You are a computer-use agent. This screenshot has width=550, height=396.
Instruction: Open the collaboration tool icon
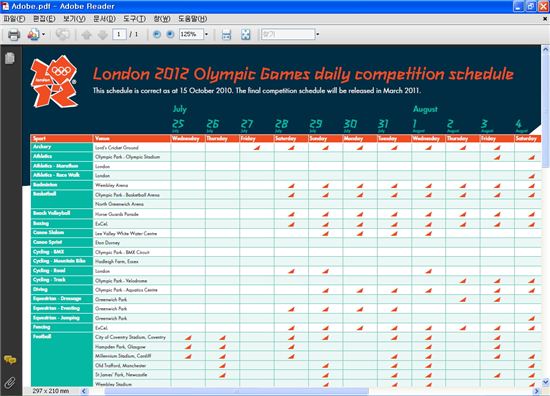[33, 35]
